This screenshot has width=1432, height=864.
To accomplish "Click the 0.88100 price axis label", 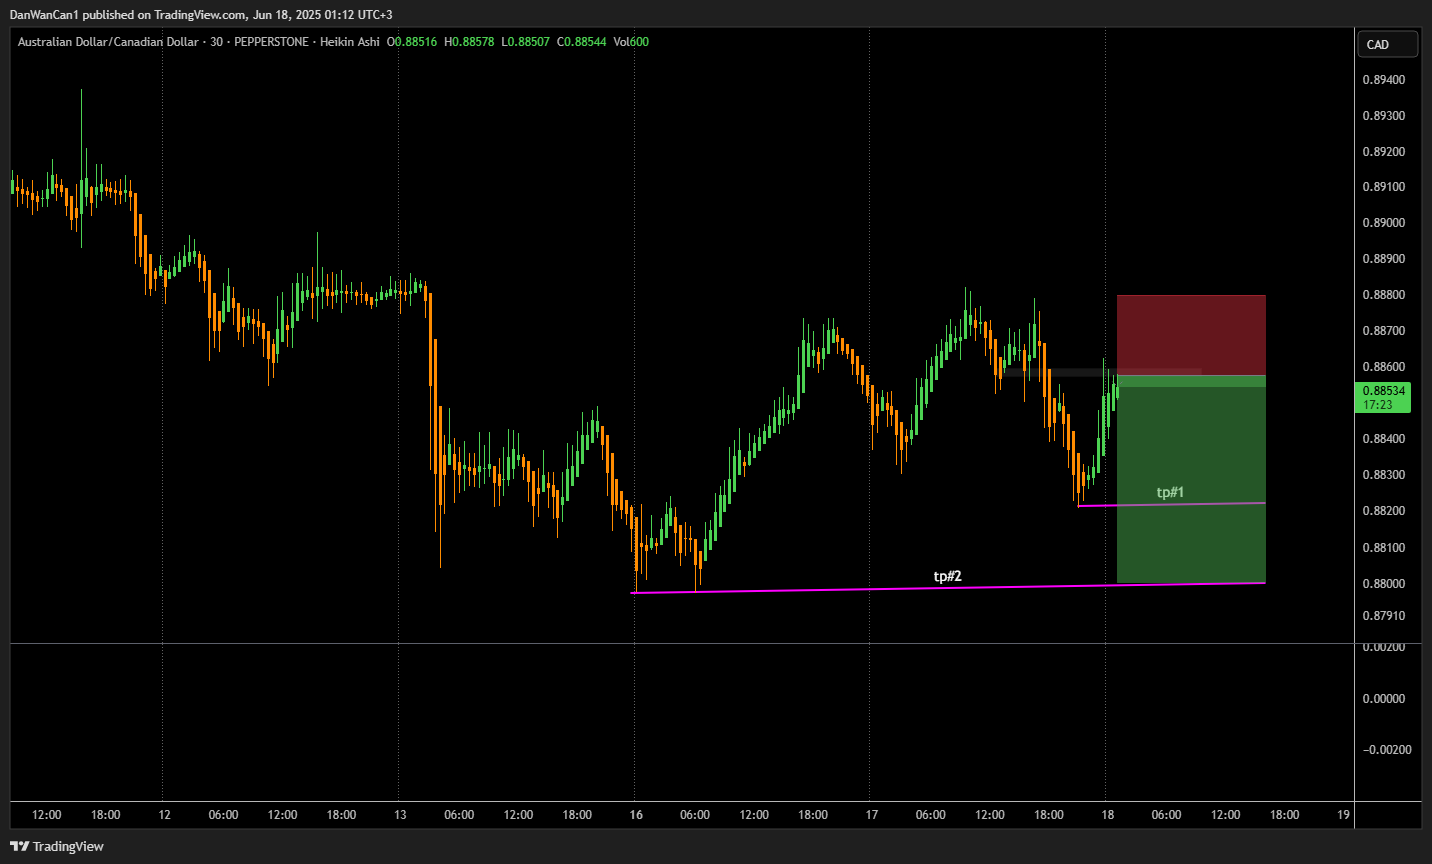I will [x=1383, y=548].
